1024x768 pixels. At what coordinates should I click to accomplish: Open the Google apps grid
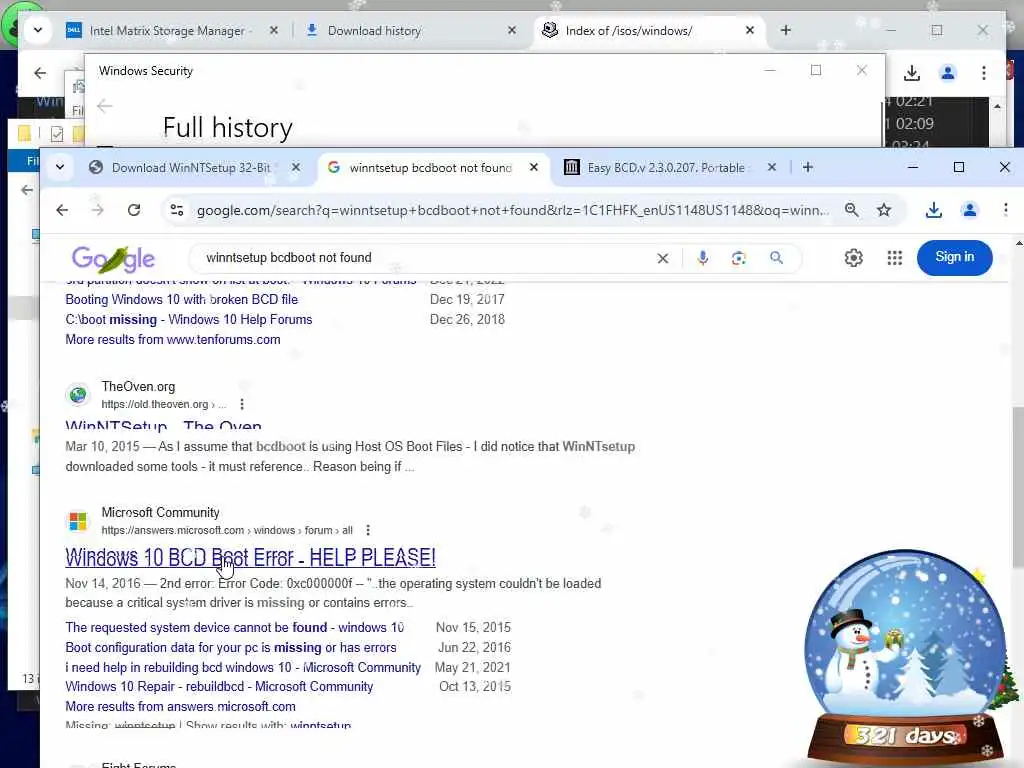895,258
